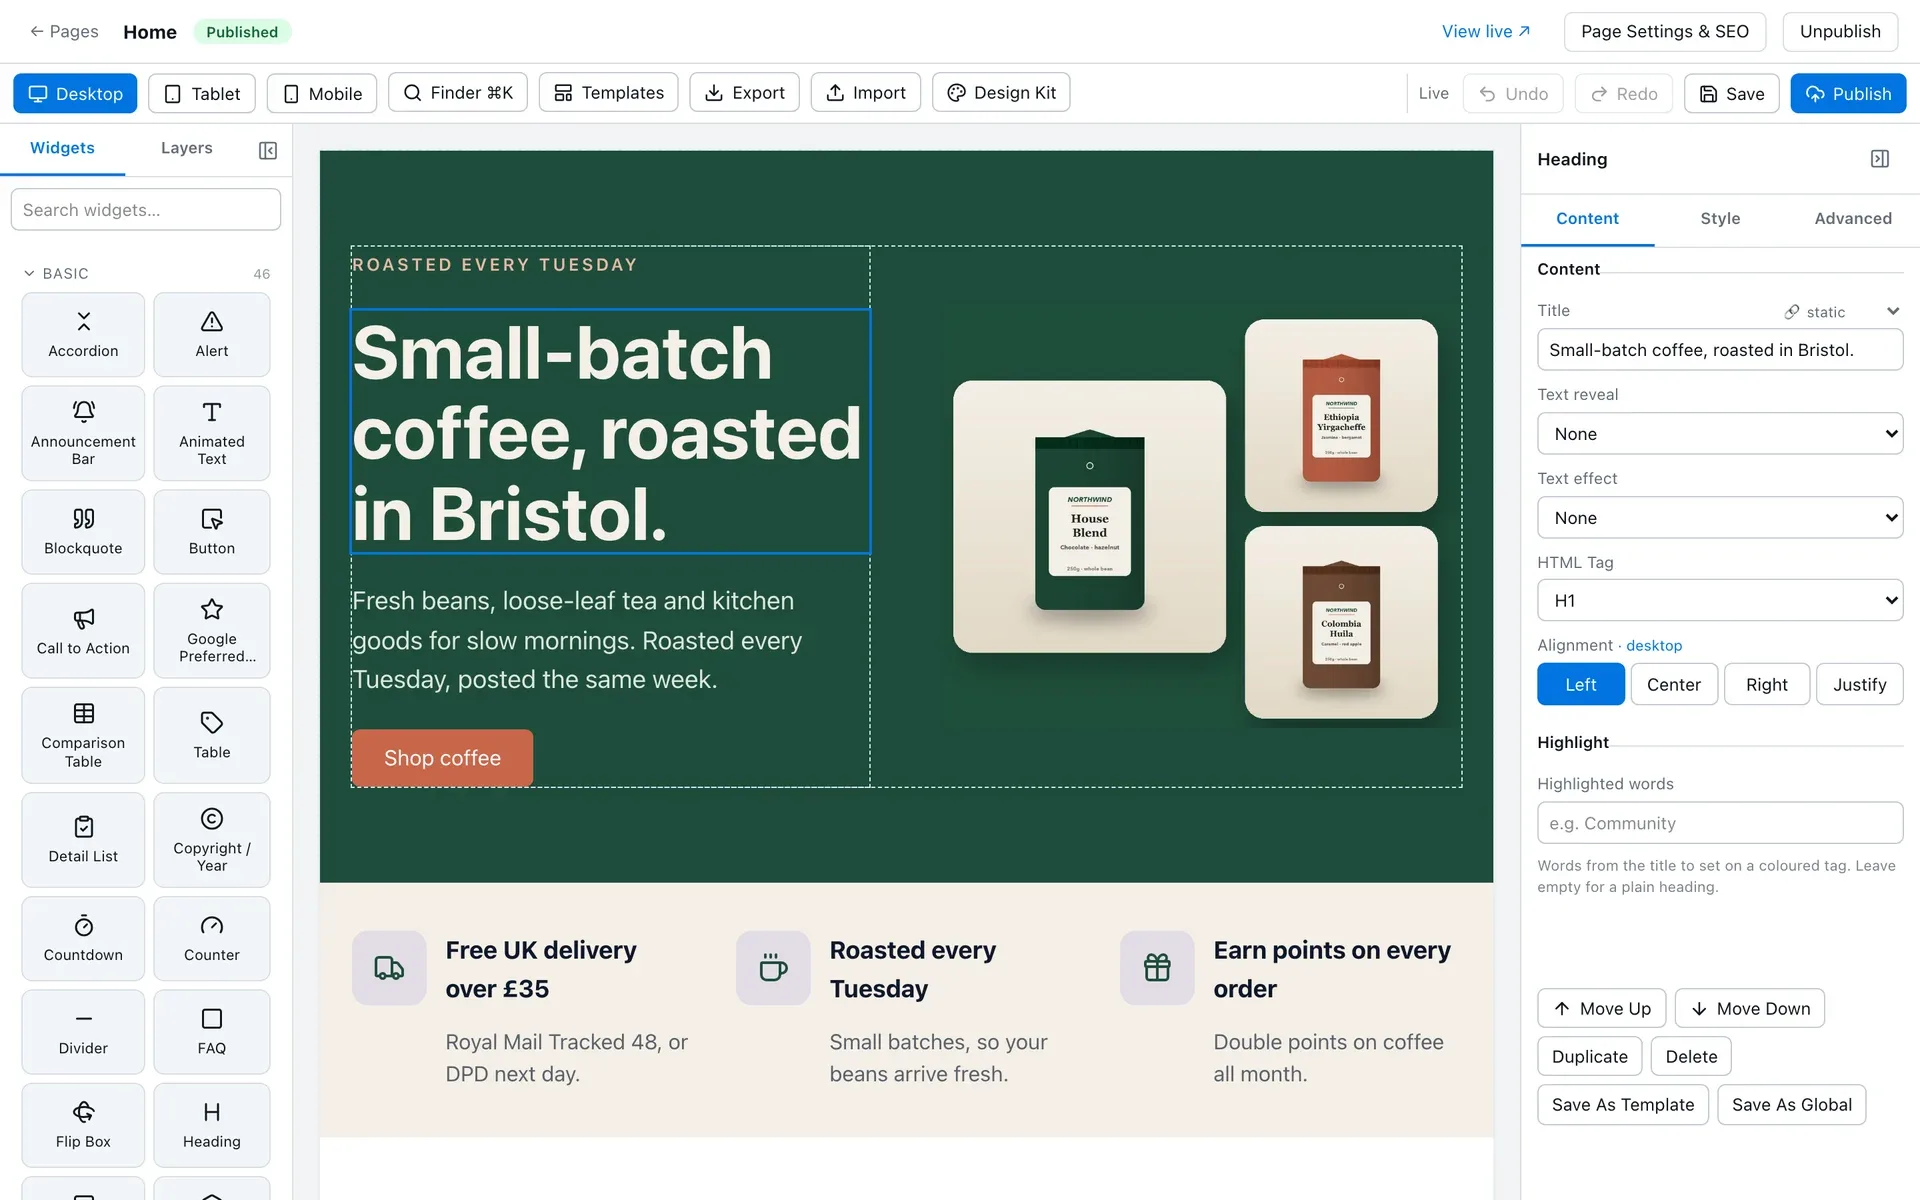The image size is (1920, 1200).
Task: Set alignment to Right
Action: pos(1766,684)
